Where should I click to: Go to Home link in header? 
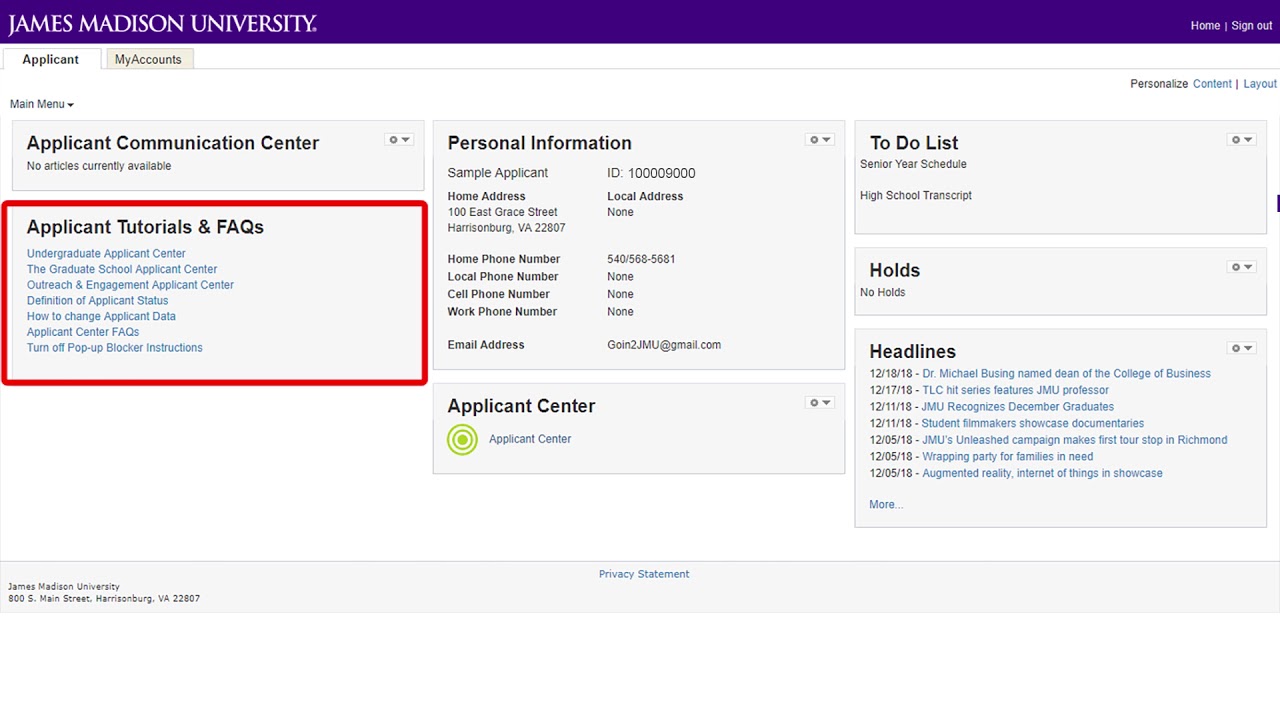click(x=1205, y=26)
